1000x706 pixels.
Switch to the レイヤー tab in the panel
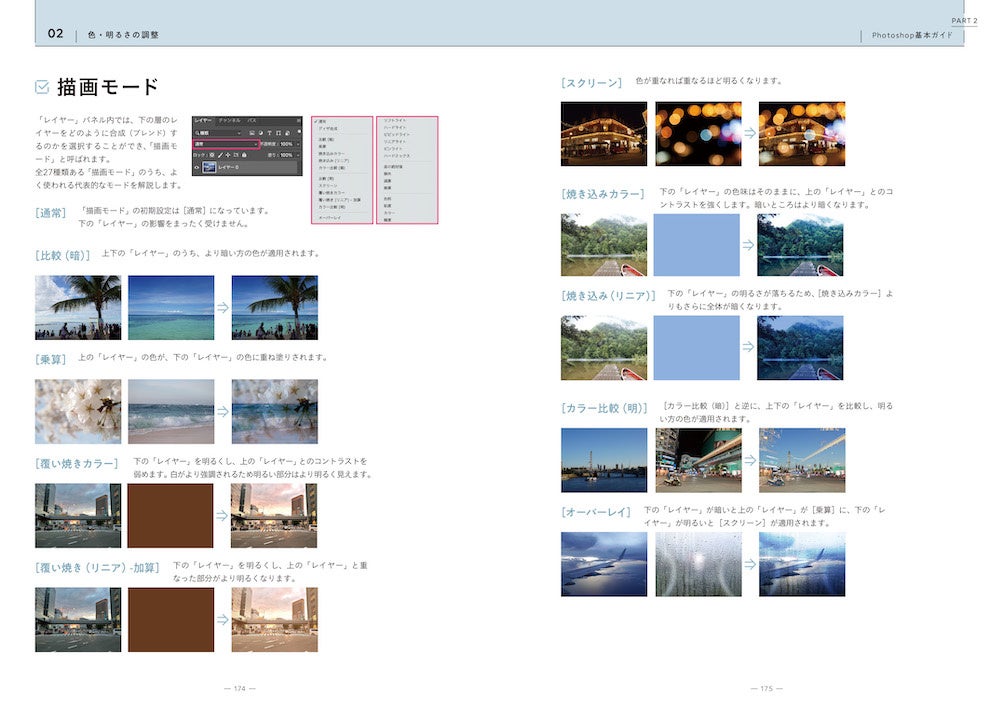(203, 121)
